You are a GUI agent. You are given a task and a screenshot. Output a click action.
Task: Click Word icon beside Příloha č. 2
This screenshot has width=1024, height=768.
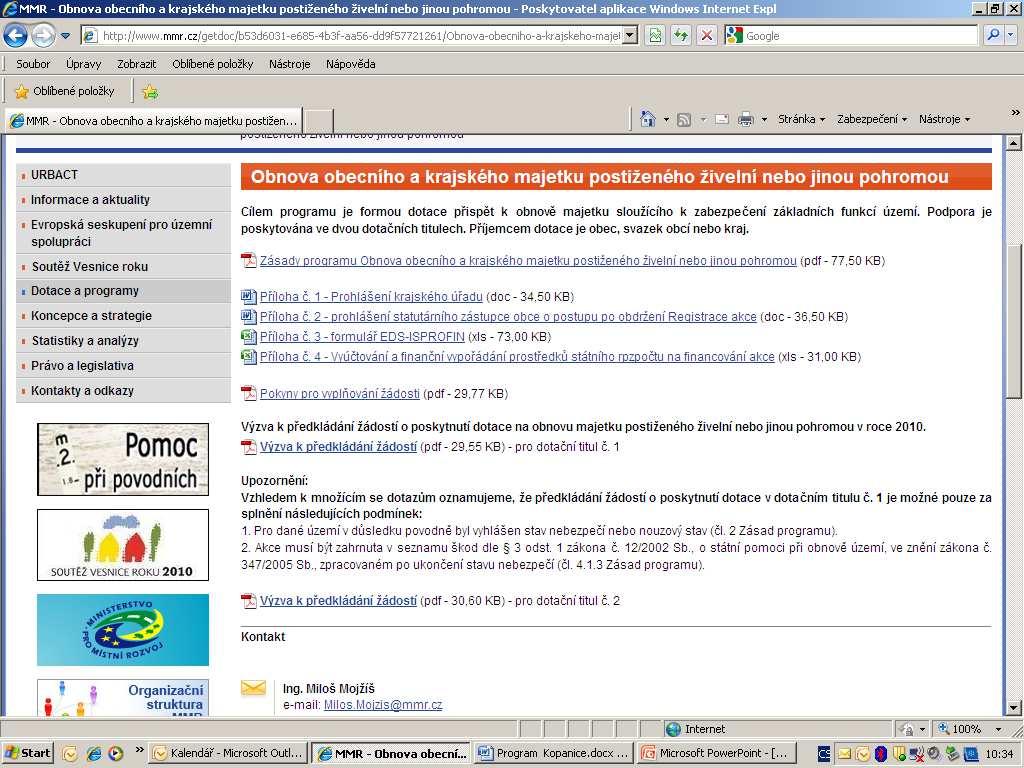click(x=249, y=317)
